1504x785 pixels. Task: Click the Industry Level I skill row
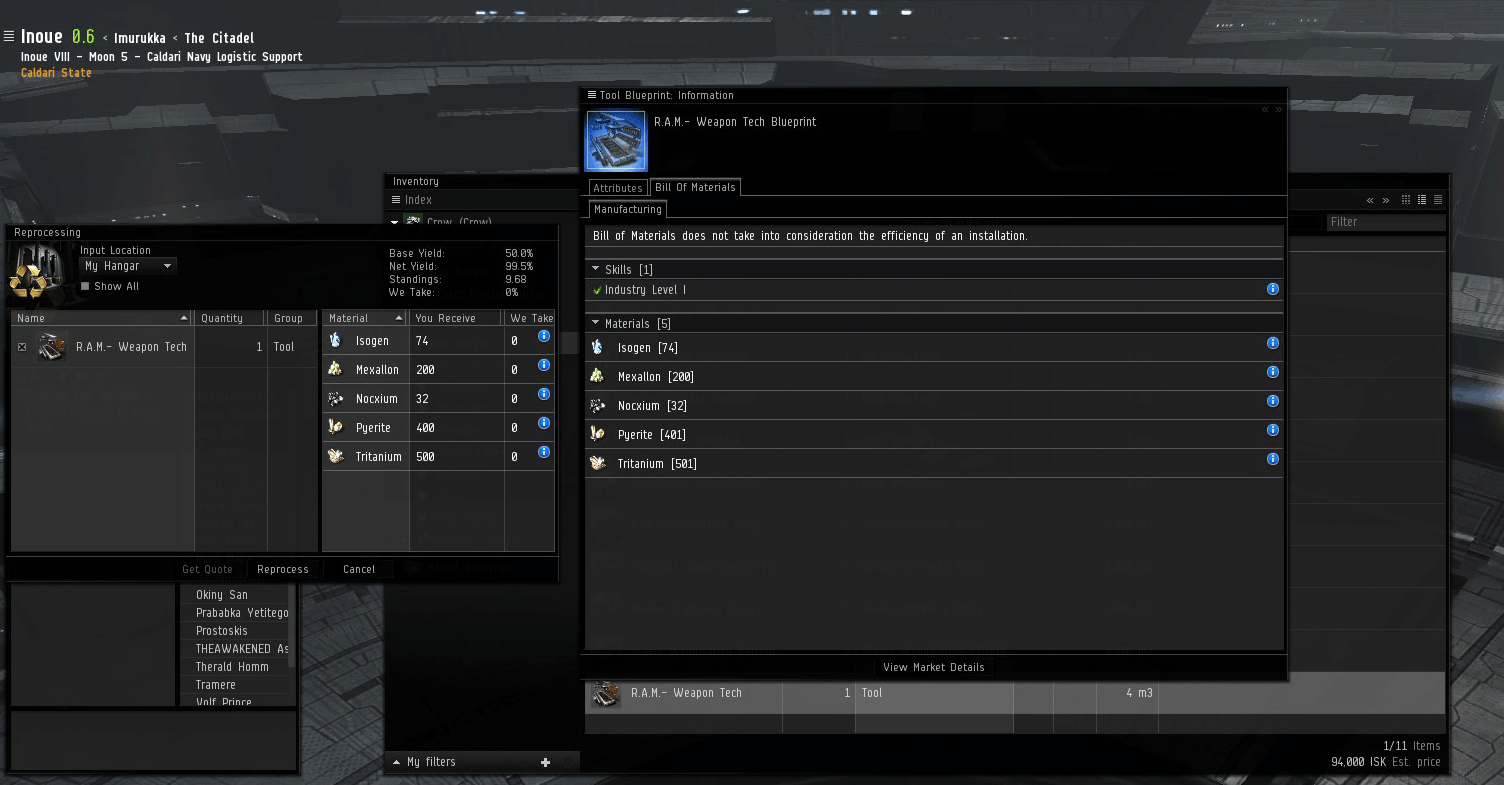934,290
